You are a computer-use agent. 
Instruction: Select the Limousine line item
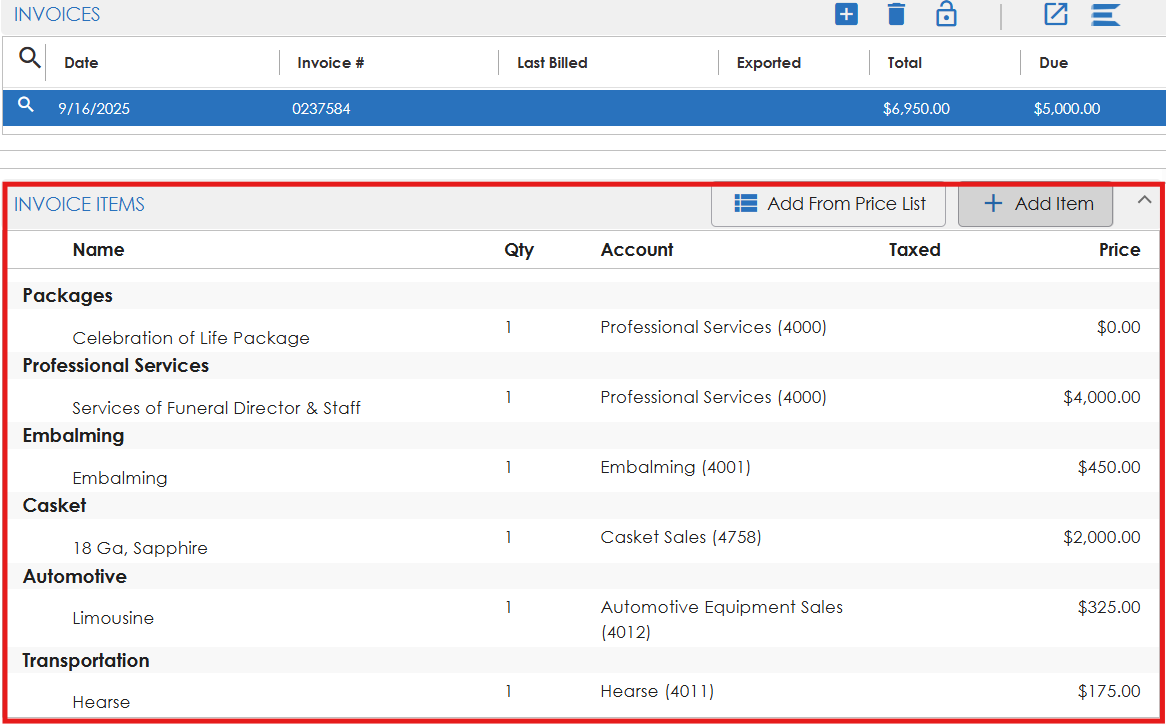[x=113, y=618]
